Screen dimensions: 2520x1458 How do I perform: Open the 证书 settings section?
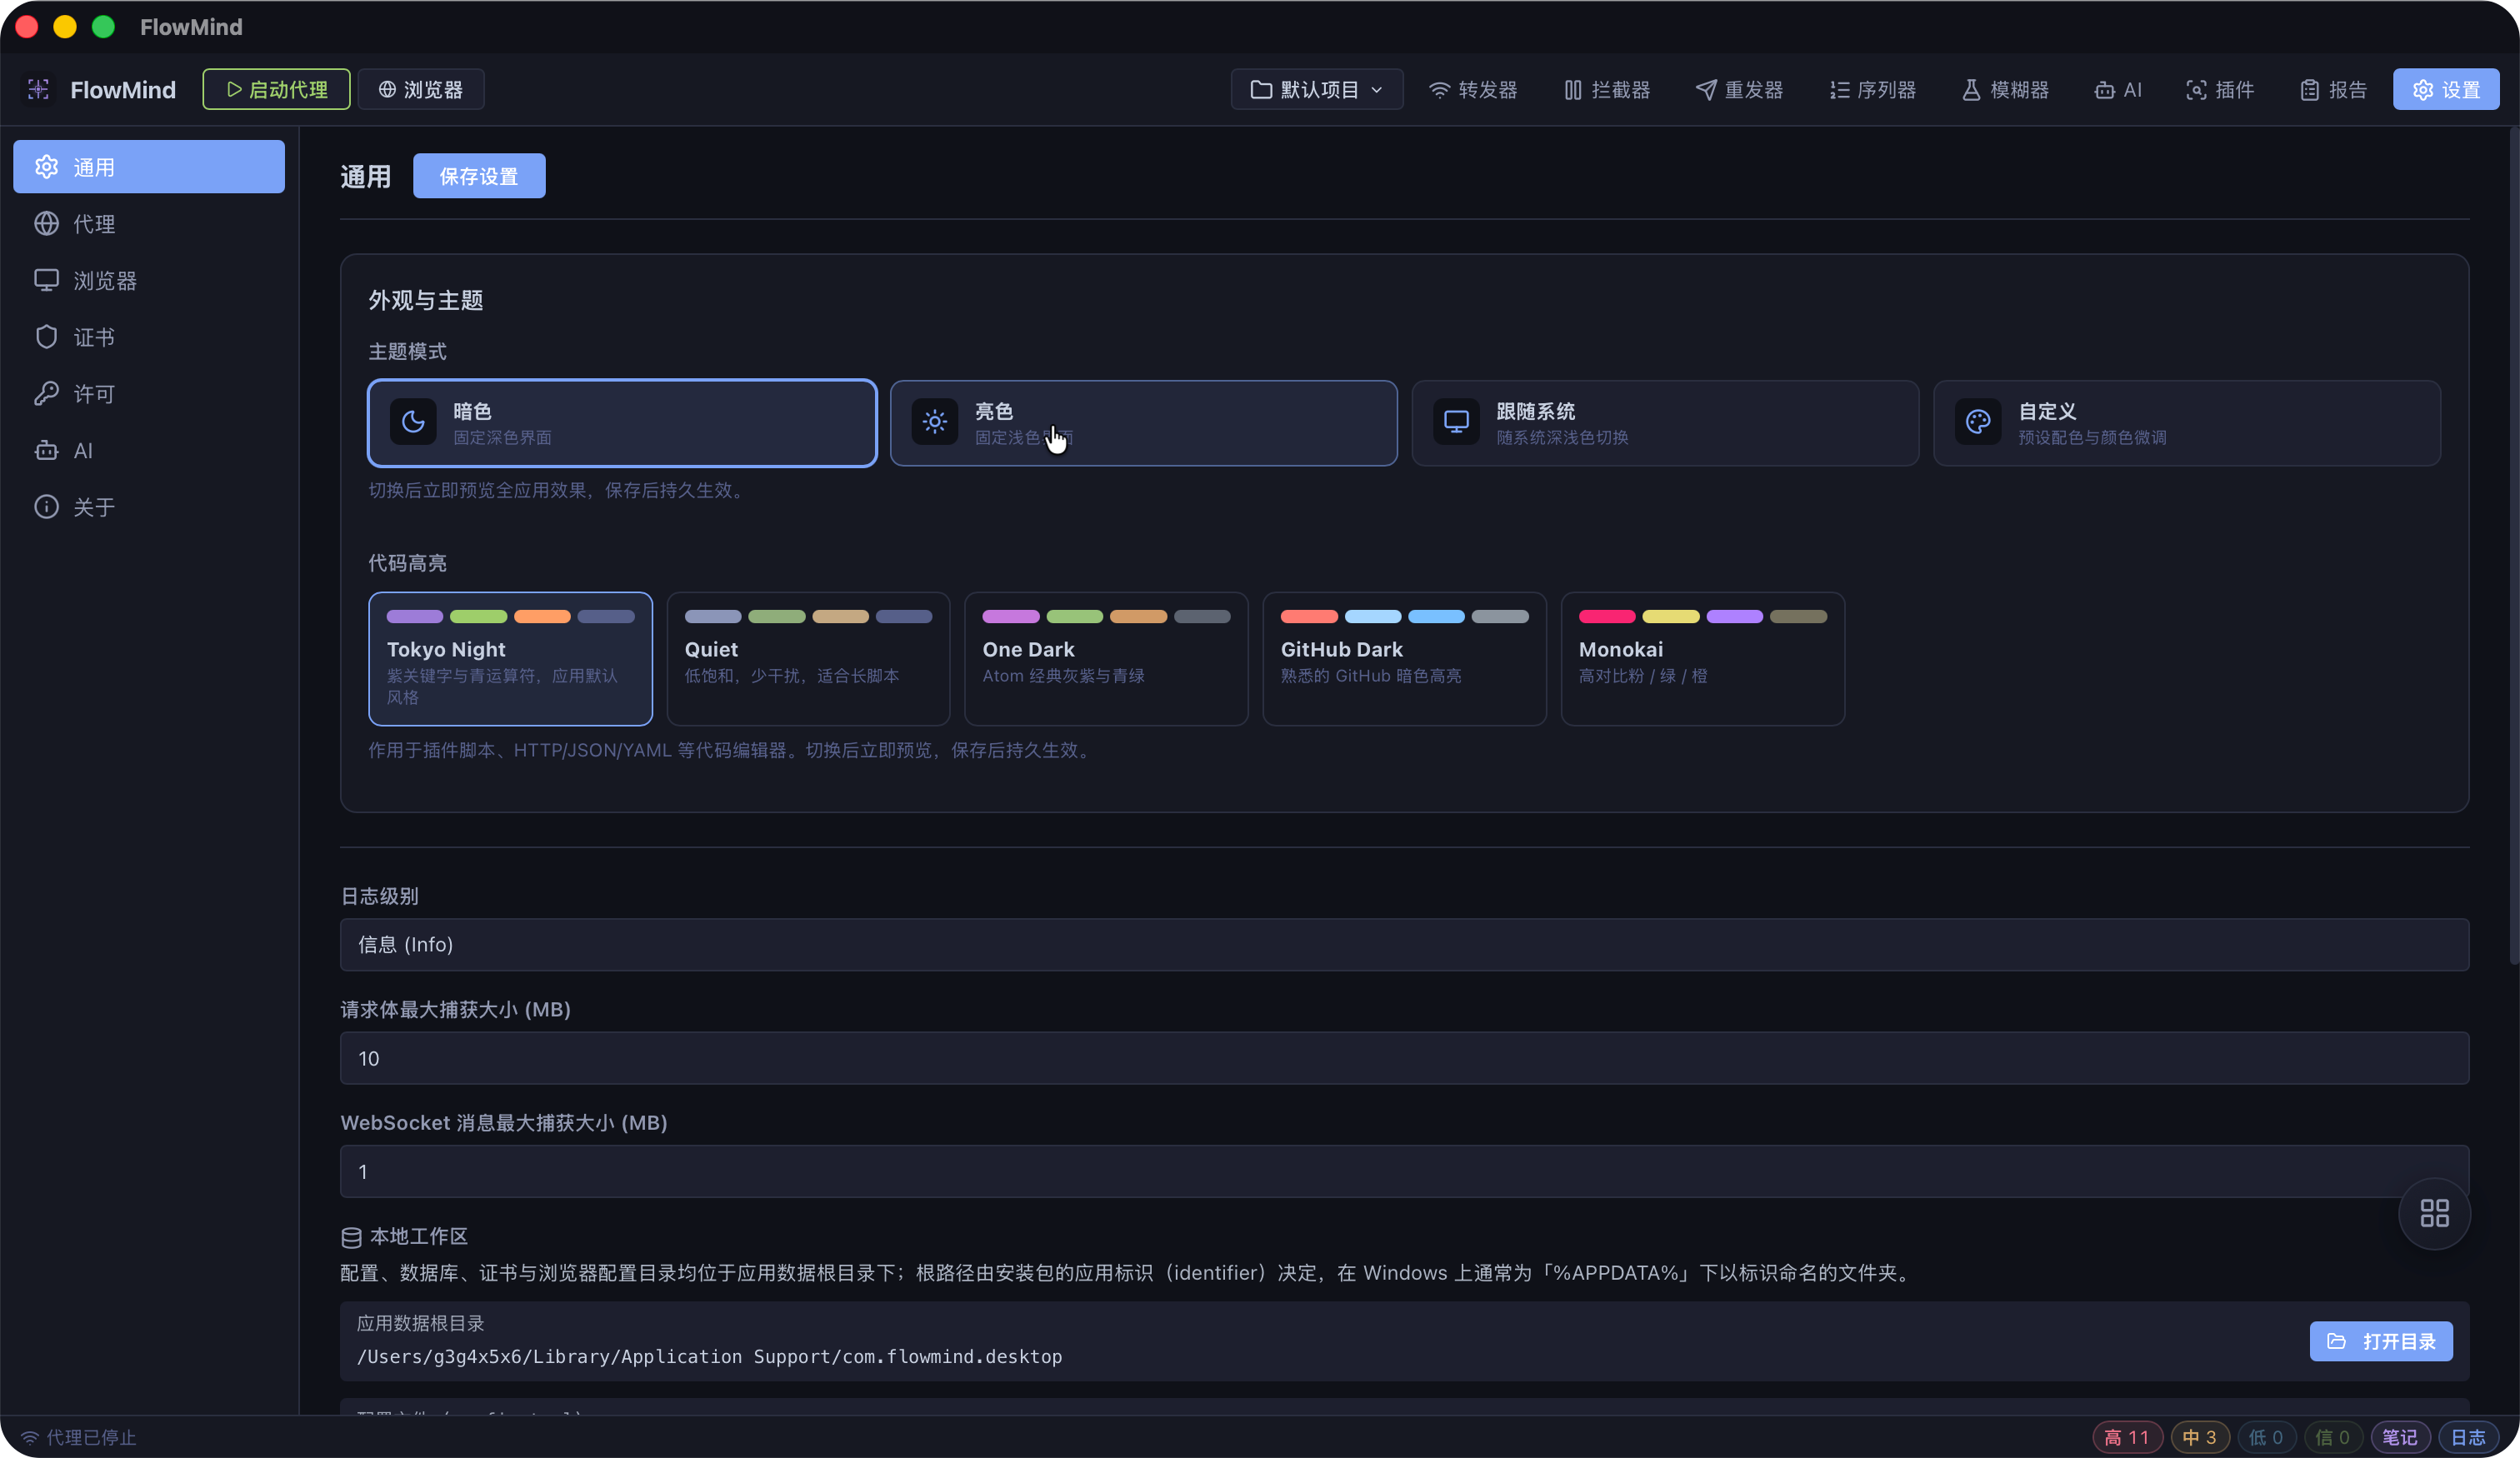point(149,337)
